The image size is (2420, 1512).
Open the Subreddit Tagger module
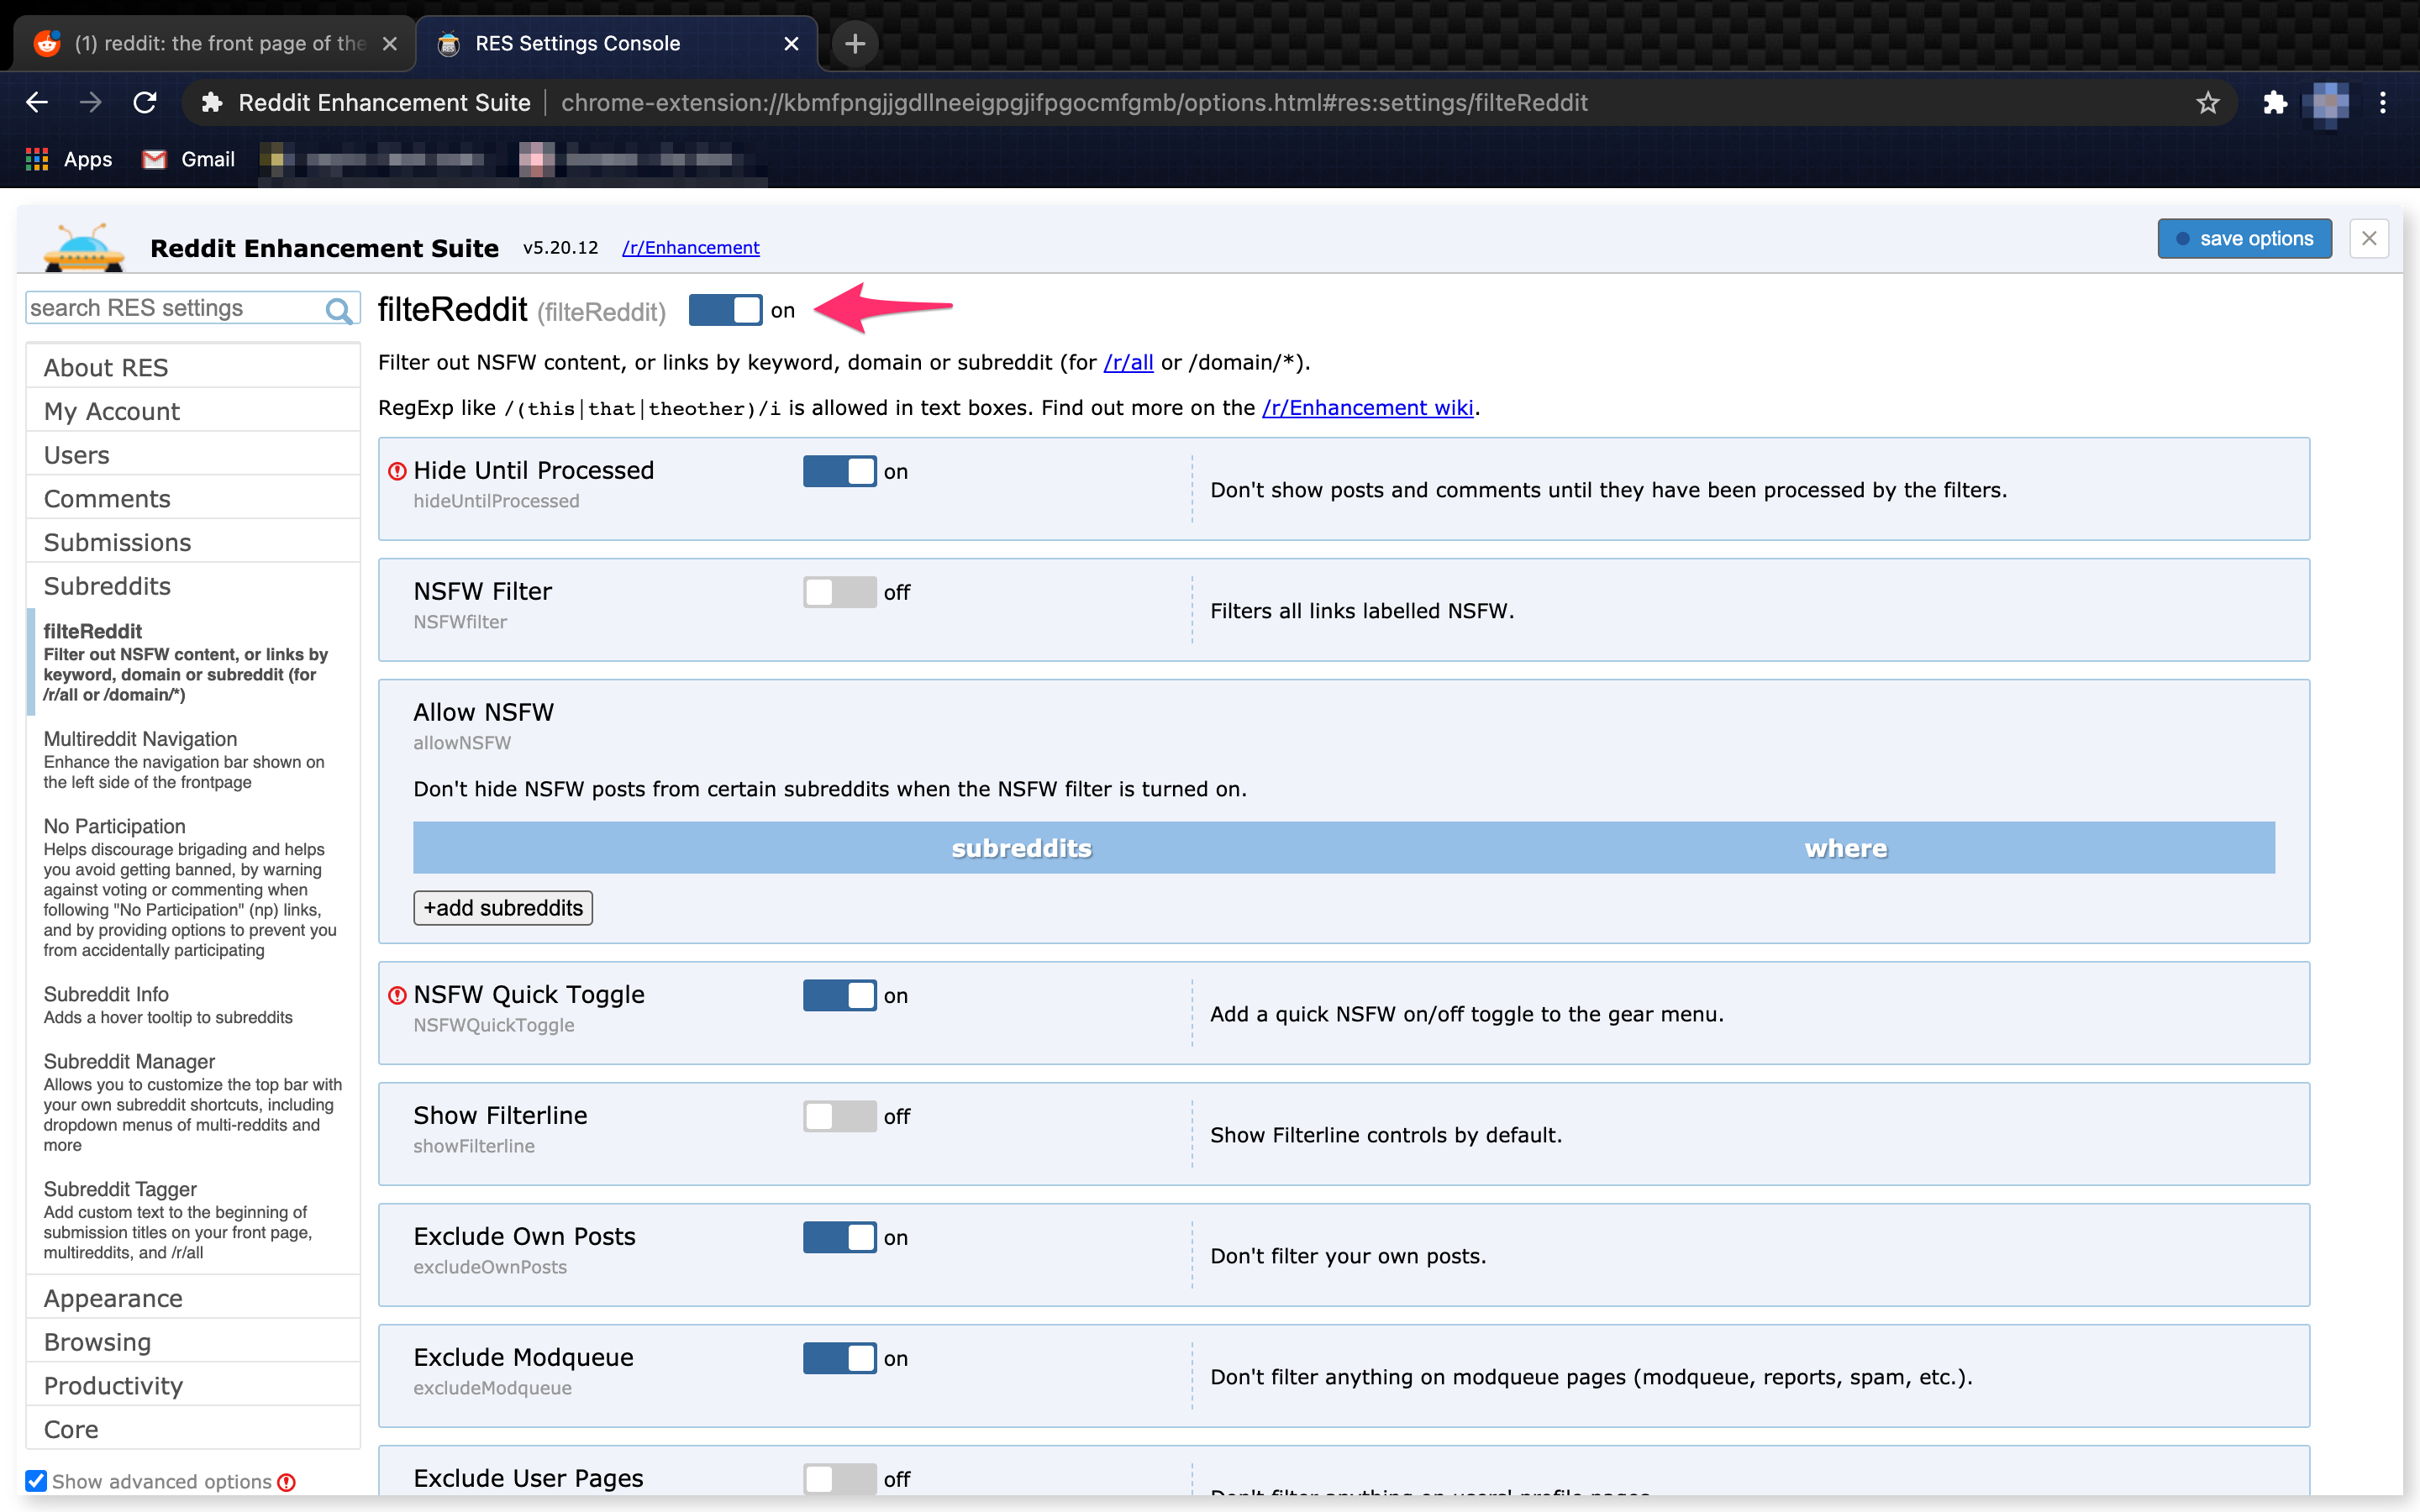[x=193, y=1219]
